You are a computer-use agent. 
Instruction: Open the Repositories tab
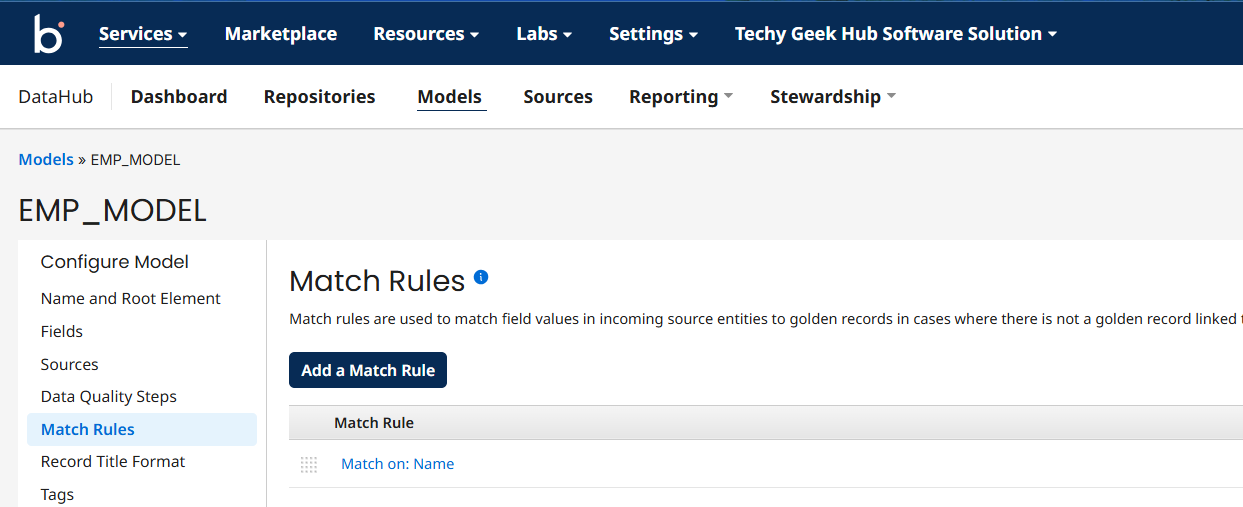pos(319,97)
